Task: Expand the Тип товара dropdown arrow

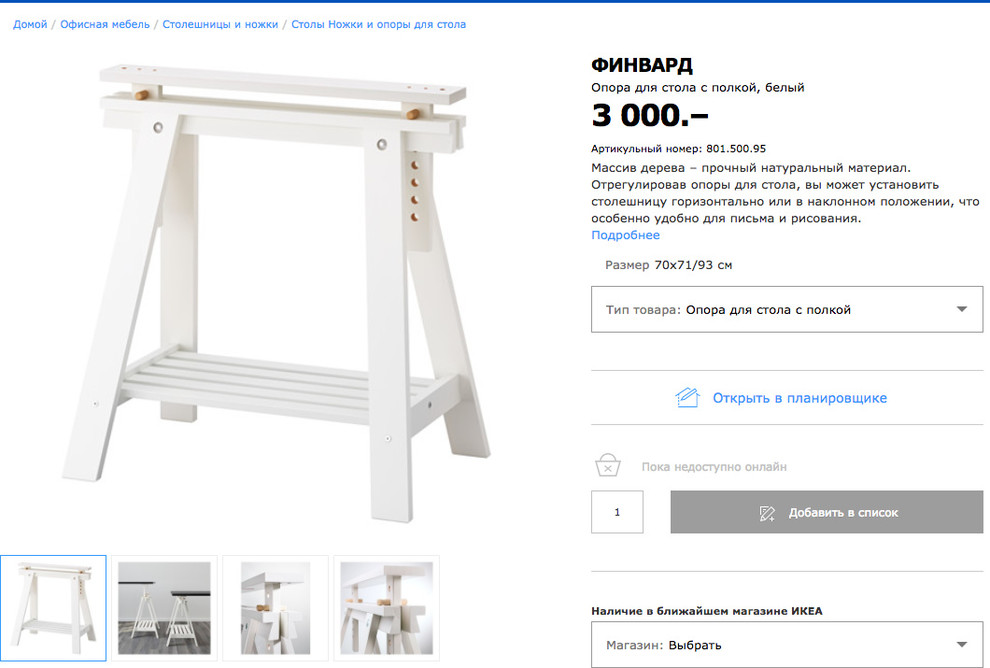Action: (x=962, y=309)
